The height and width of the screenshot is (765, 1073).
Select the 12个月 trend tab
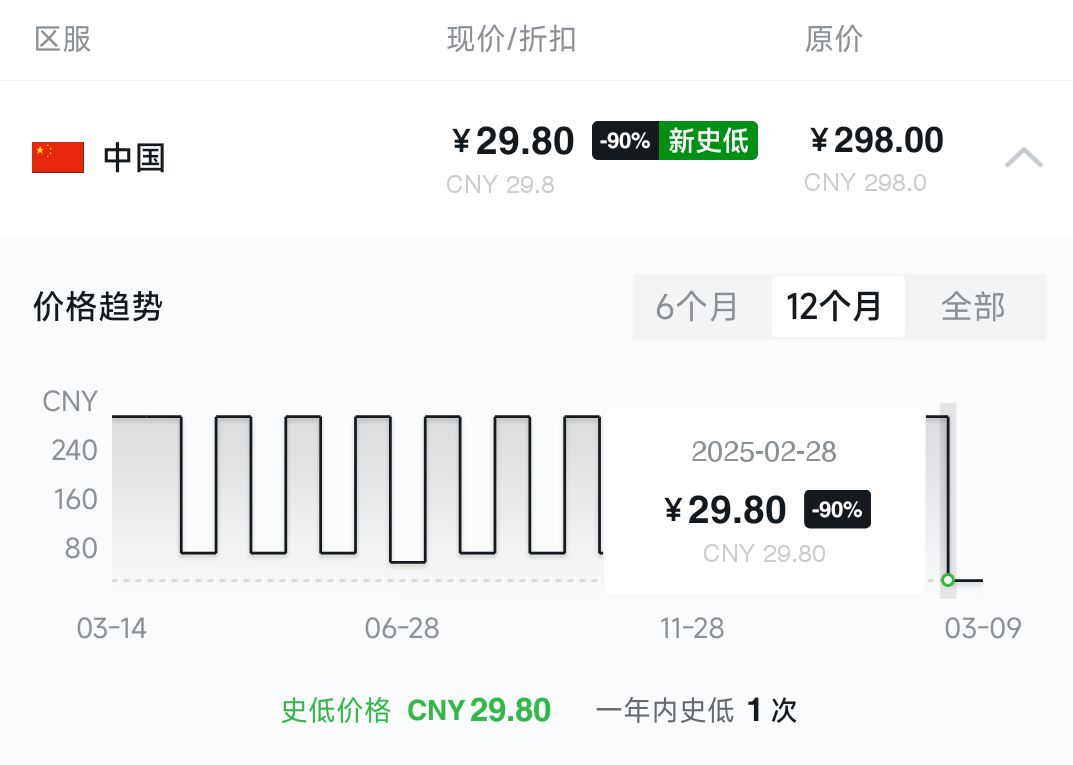click(x=835, y=307)
